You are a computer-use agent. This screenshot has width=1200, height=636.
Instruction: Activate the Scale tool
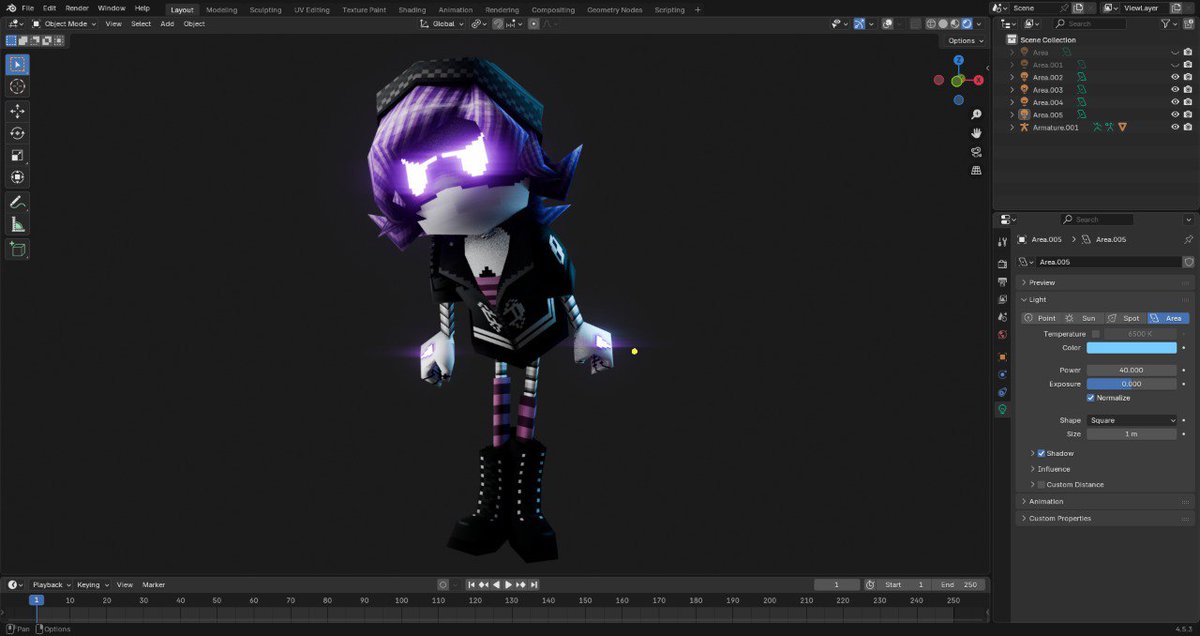coord(18,155)
